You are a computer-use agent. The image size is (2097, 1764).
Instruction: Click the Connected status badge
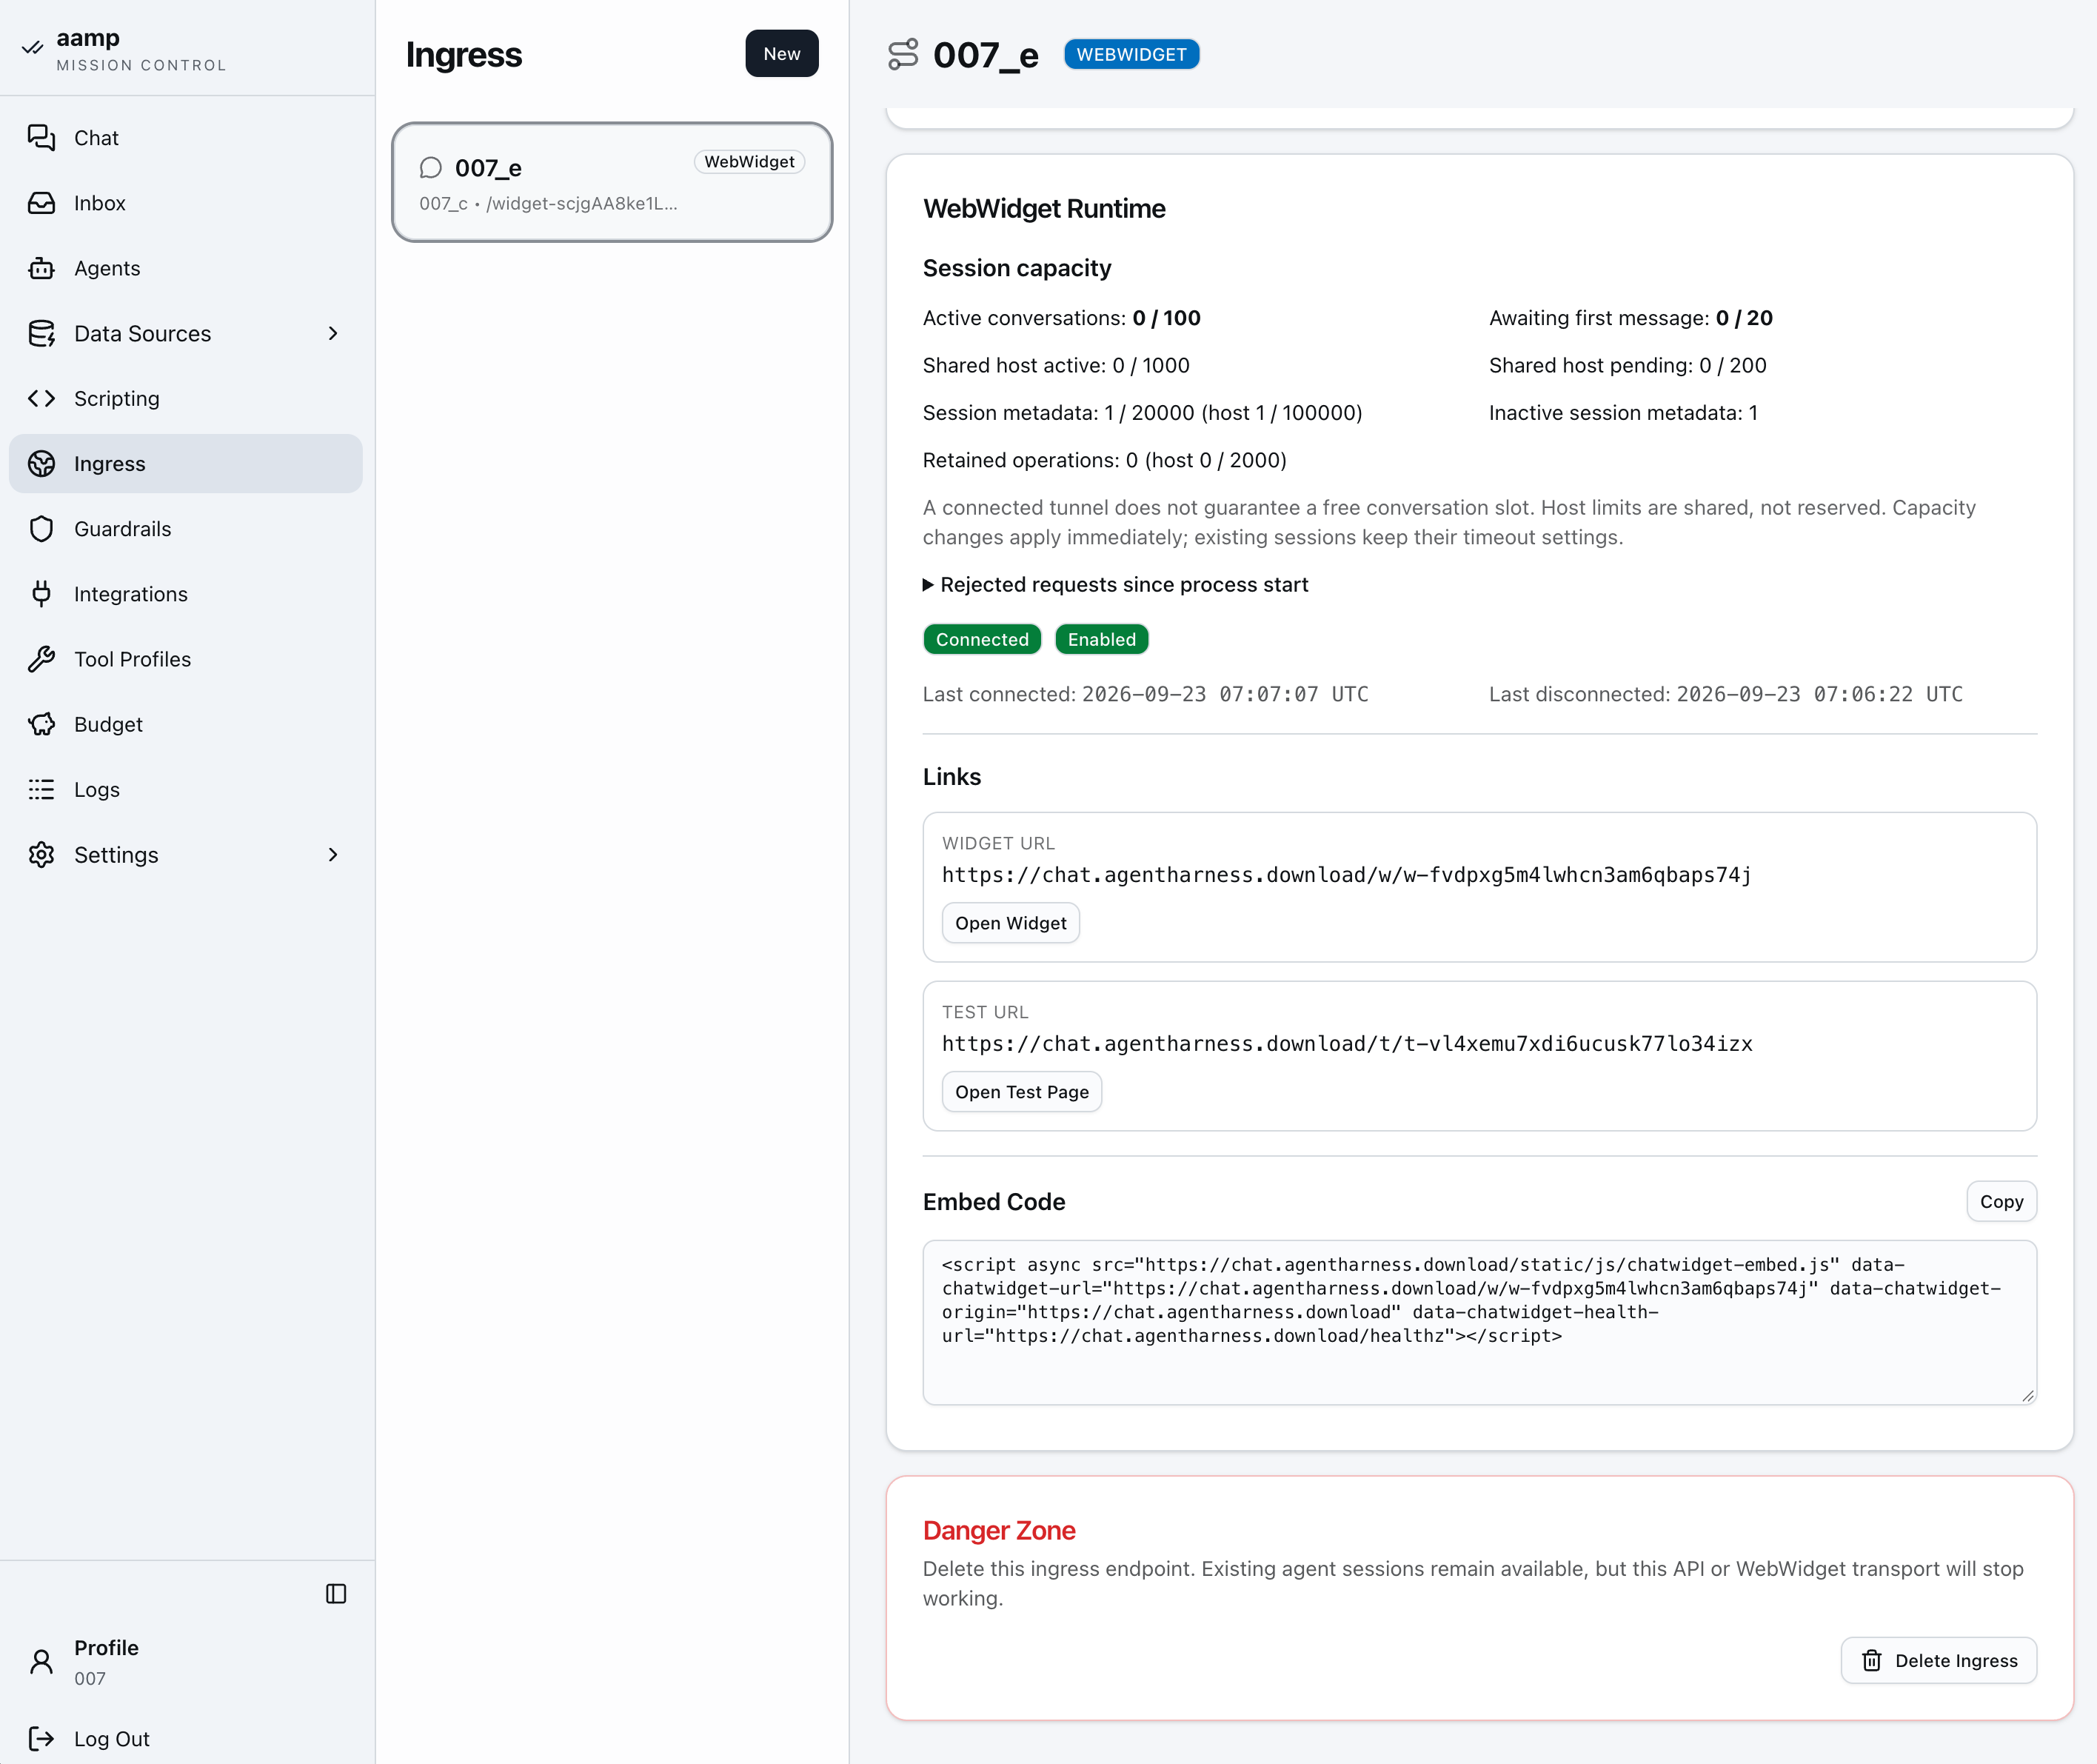pyautogui.click(x=982, y=640)
